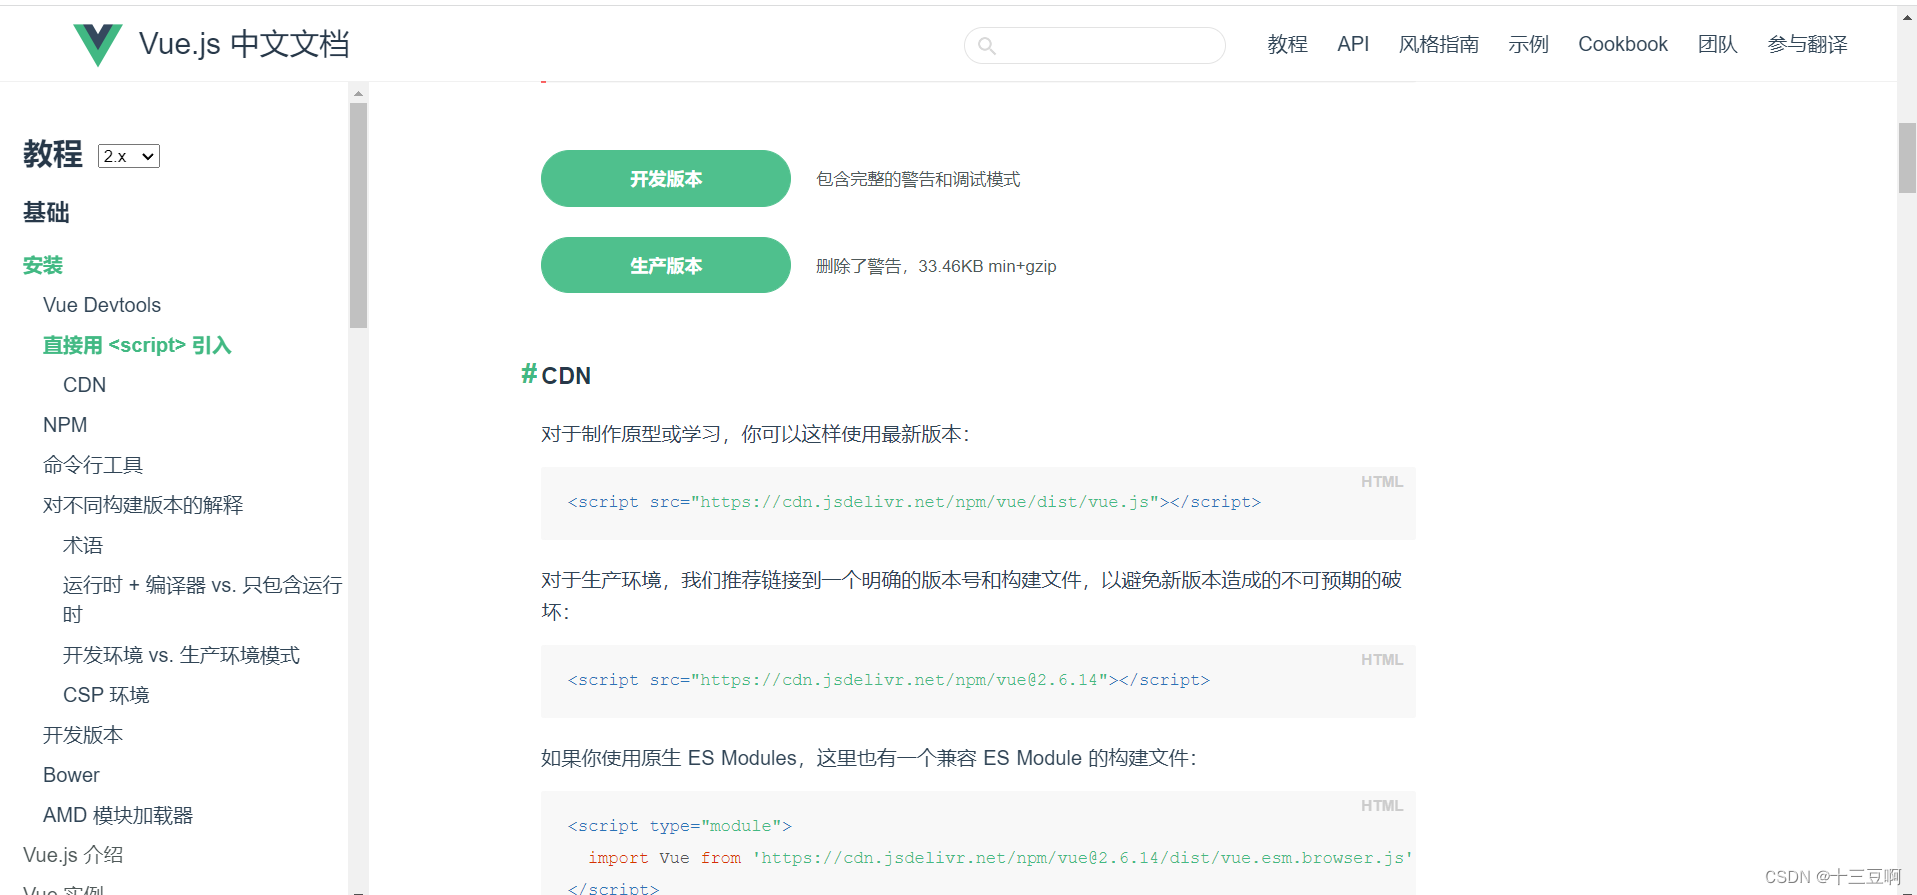Click the CDN section heading
This screenshot has height=895, width=1917.
[x=566, y=375]
